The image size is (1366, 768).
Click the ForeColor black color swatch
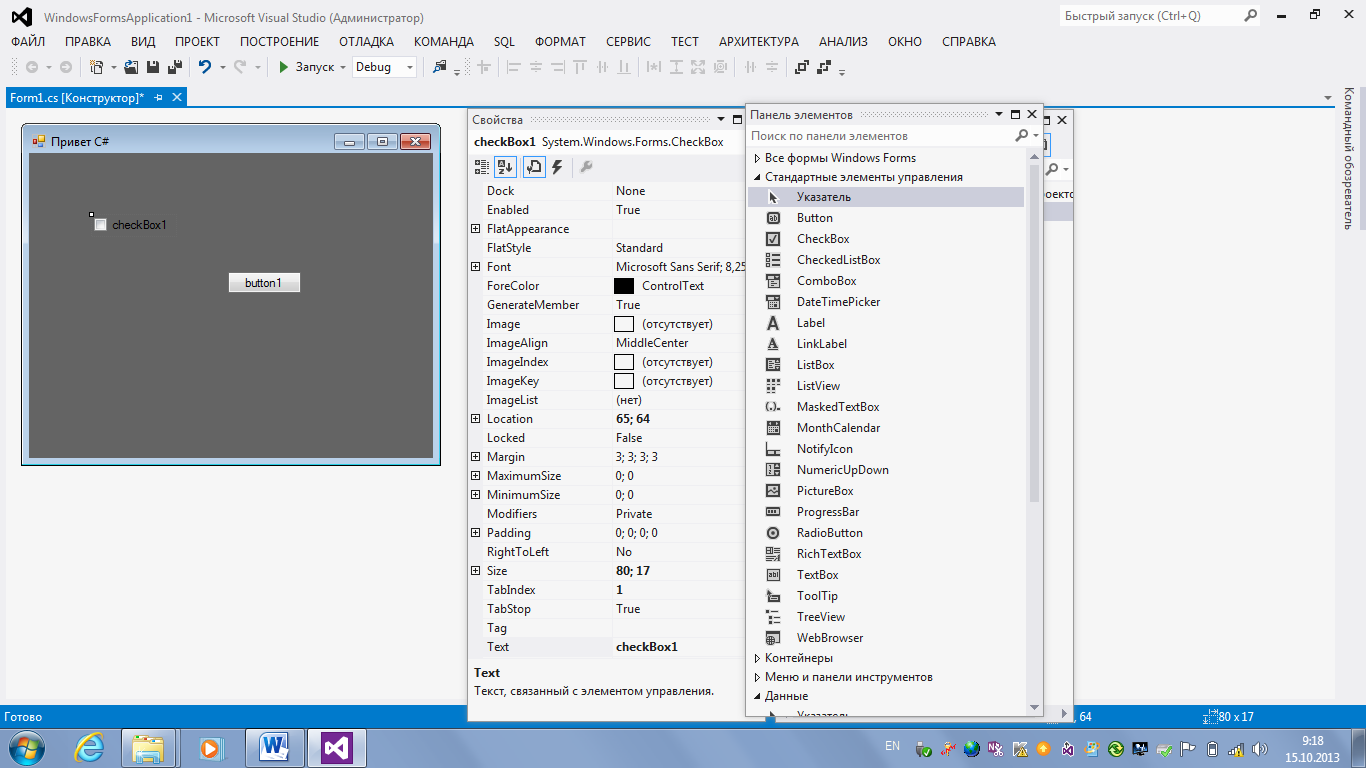click(624, 286)
